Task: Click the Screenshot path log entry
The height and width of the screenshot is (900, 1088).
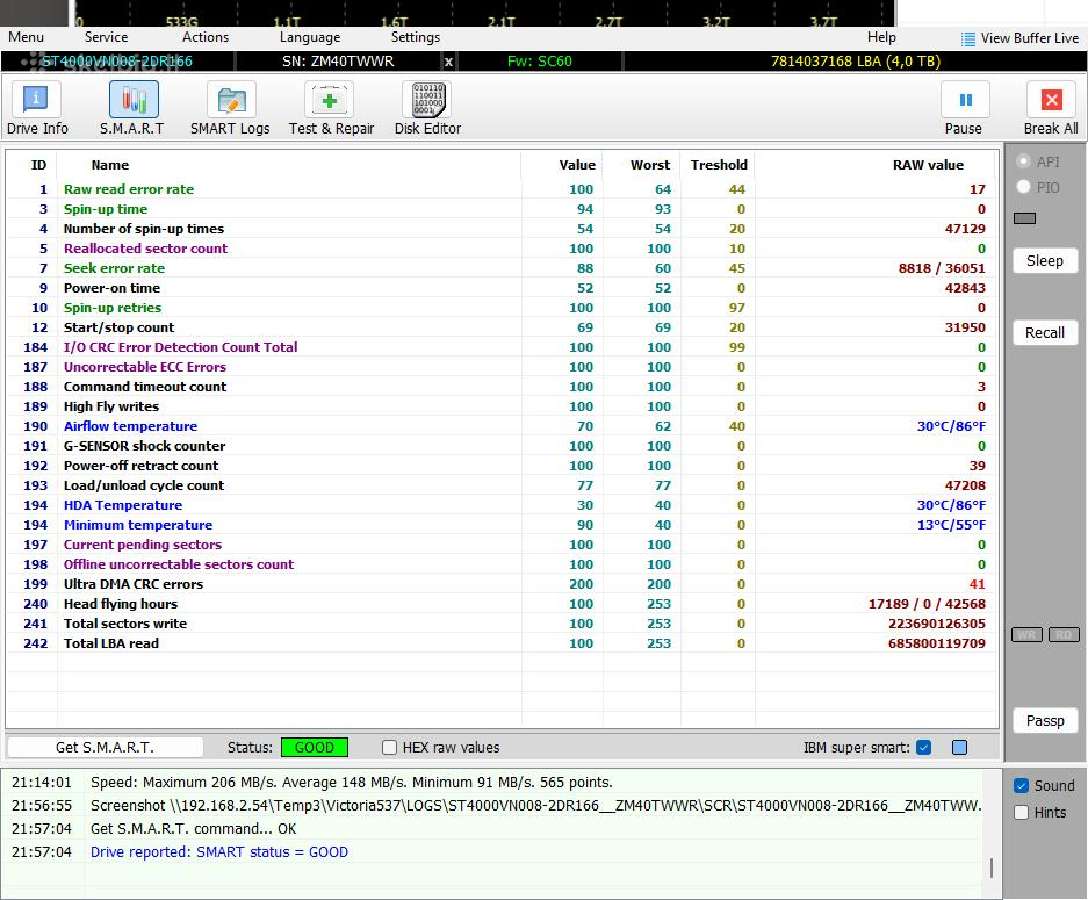Action: 536,806
